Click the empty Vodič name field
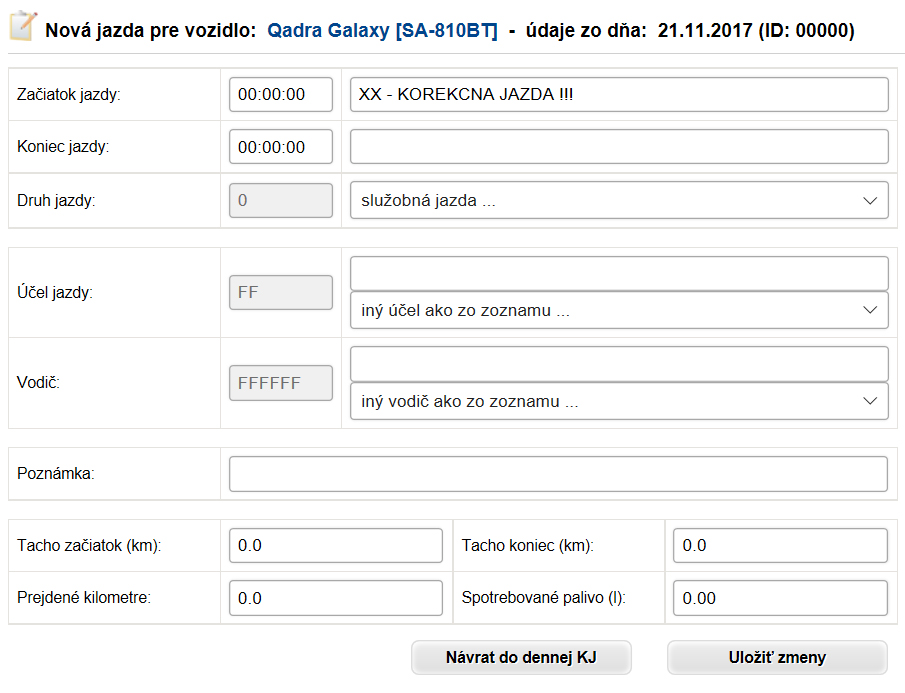The height and width of the screenshot is (693, 905). [619, 364]
